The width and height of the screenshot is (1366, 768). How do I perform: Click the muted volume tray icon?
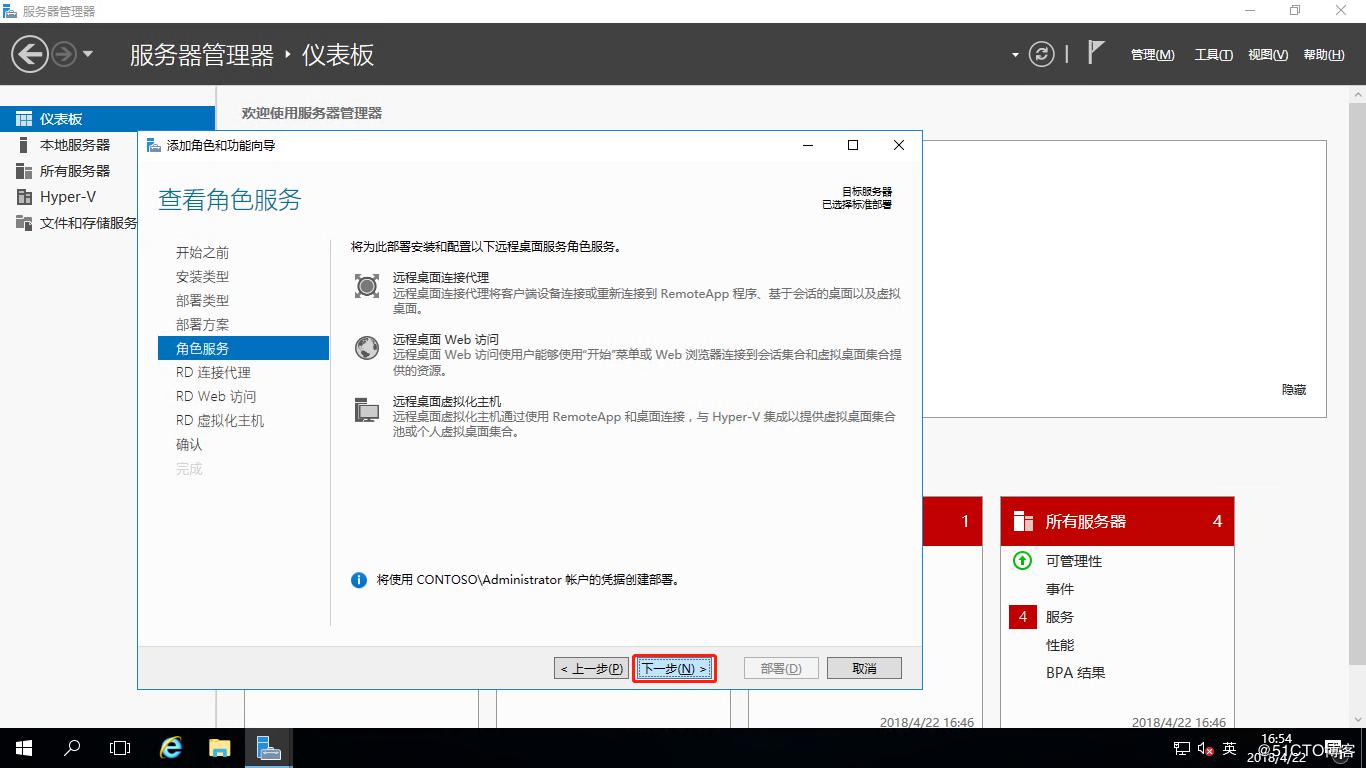pyautogui.click(x=1205, y=748)
